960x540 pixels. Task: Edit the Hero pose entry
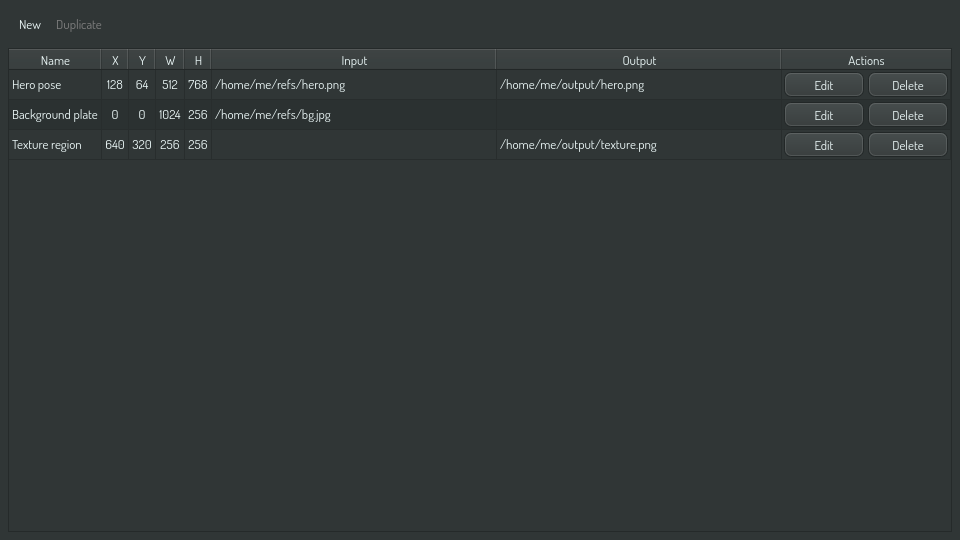tap(823, 85)
